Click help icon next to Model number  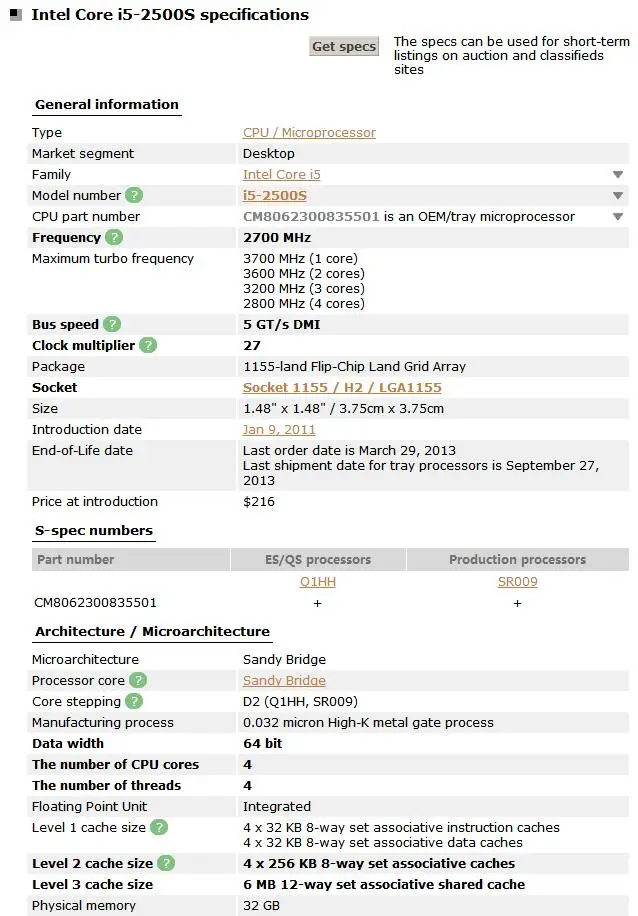point(134,196)
